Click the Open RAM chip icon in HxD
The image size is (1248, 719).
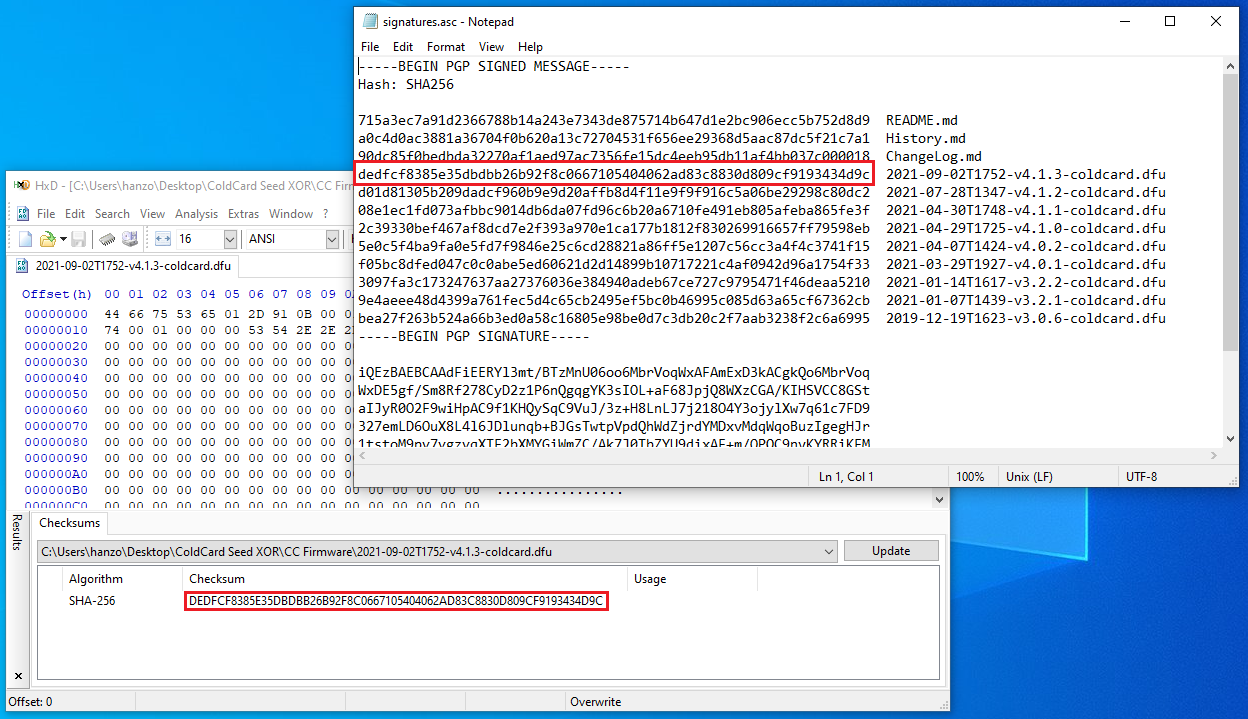click(107, 239)
